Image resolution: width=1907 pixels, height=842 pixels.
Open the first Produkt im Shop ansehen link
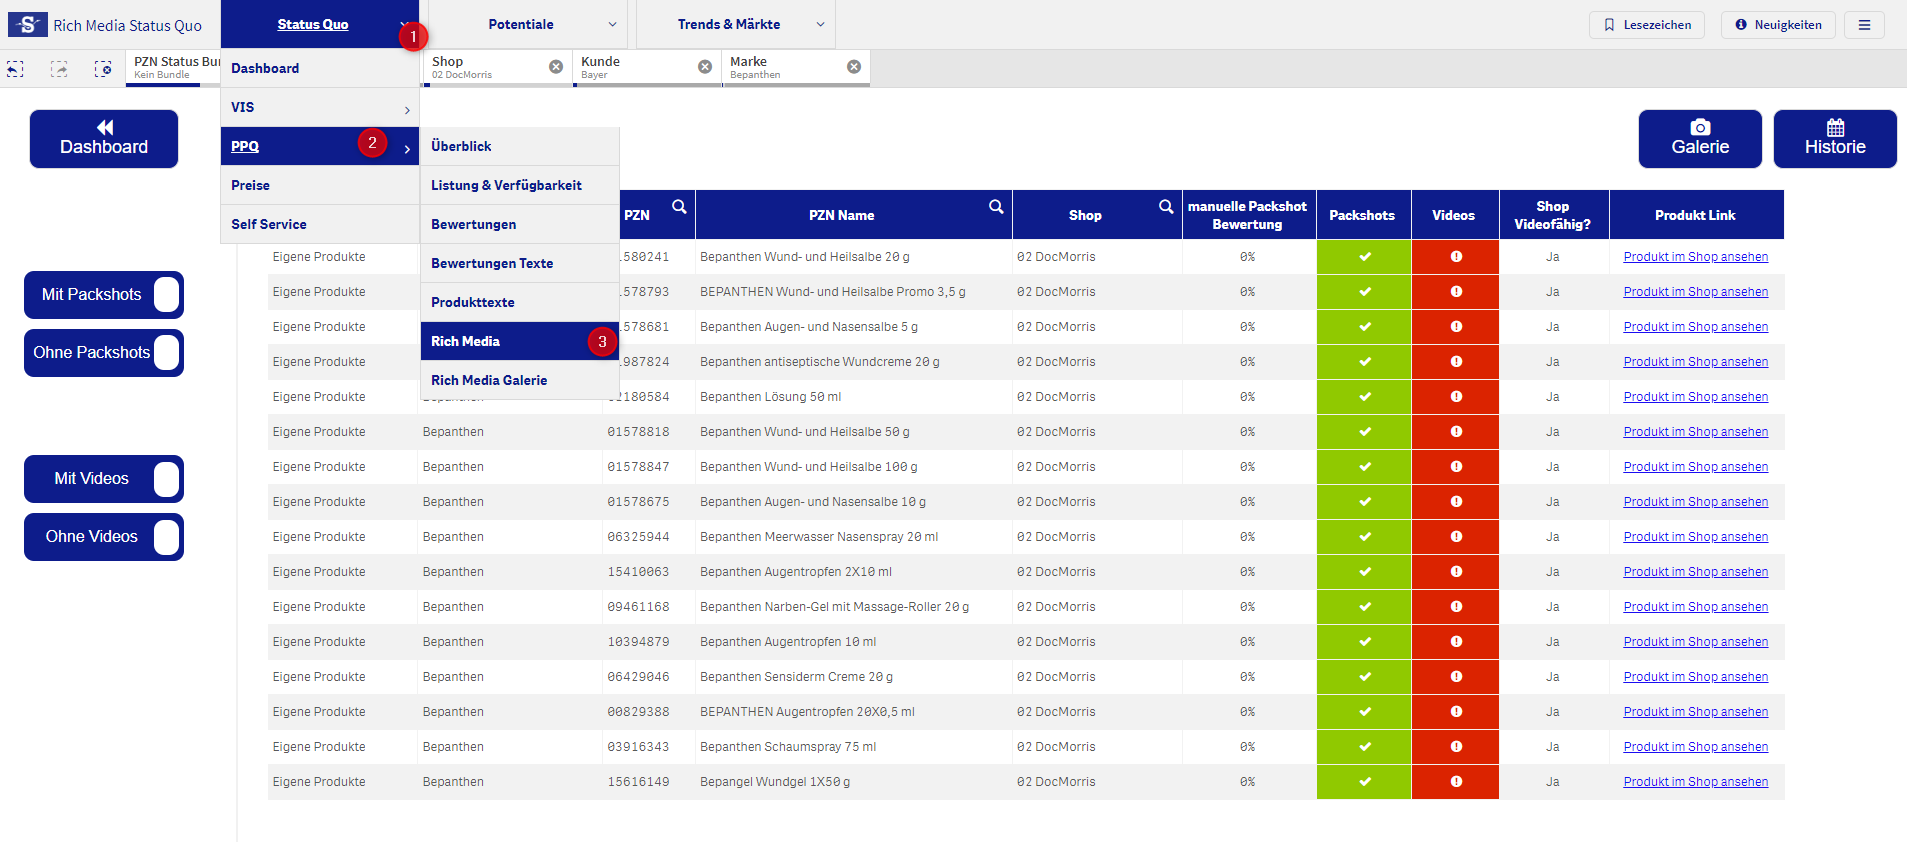[1695, 257]
